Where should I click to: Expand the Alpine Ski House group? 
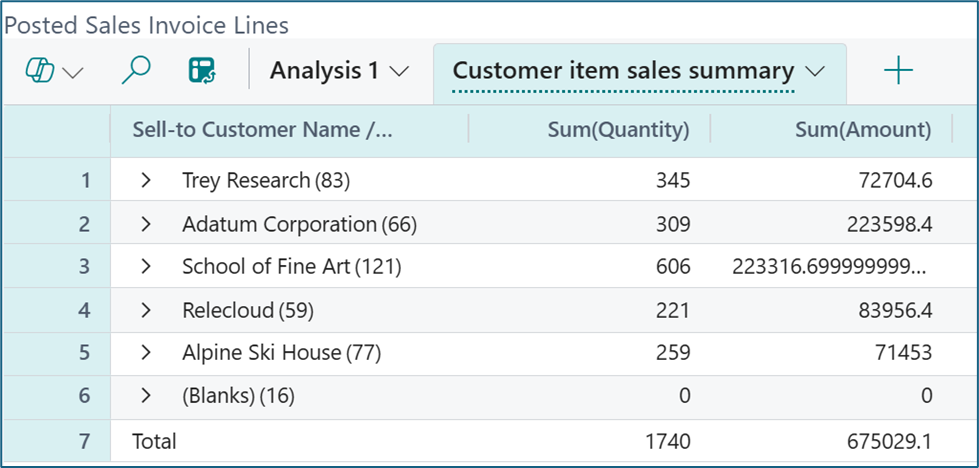click(x=146, y=353)
